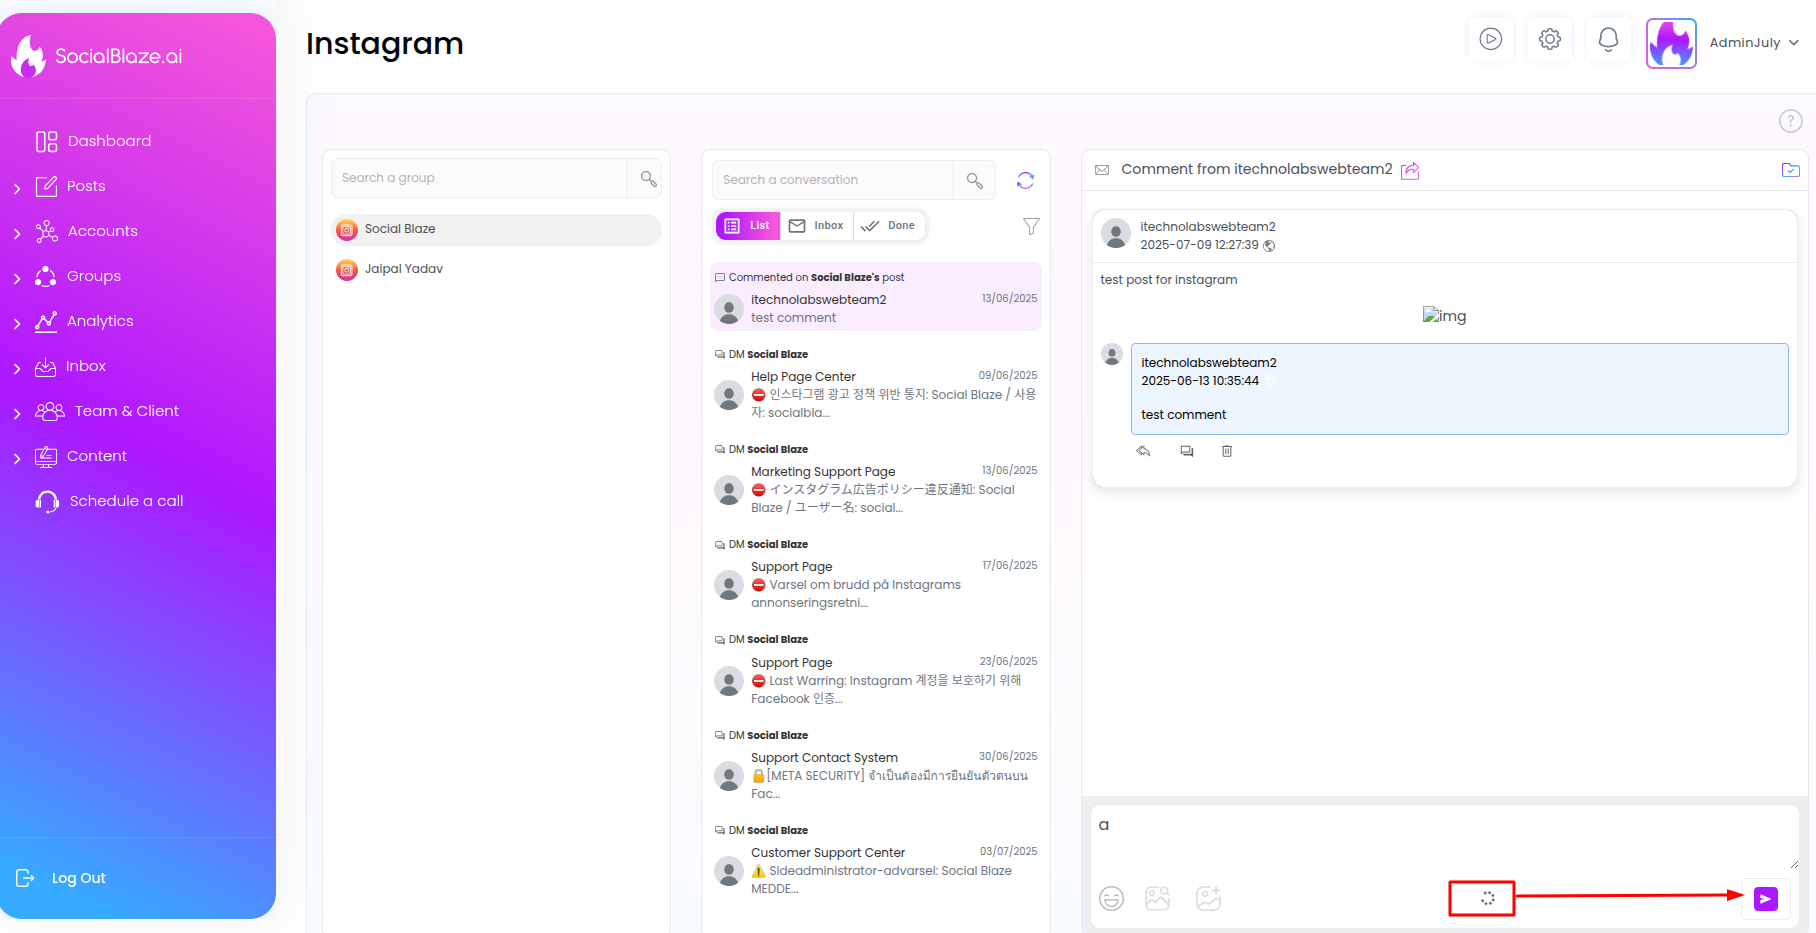Switch to the Done tab
This screenshot has height=933, width=1816.
pos(889,226)
